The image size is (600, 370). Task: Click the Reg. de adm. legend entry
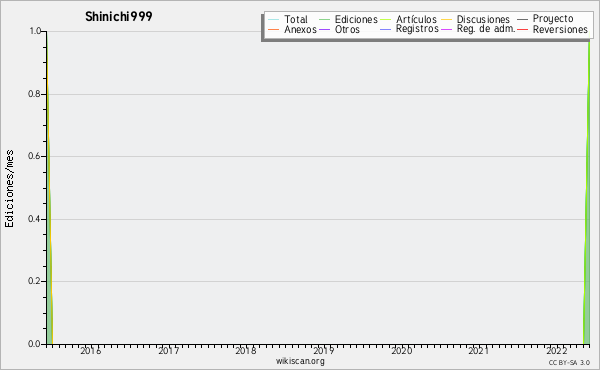(486, 29)
